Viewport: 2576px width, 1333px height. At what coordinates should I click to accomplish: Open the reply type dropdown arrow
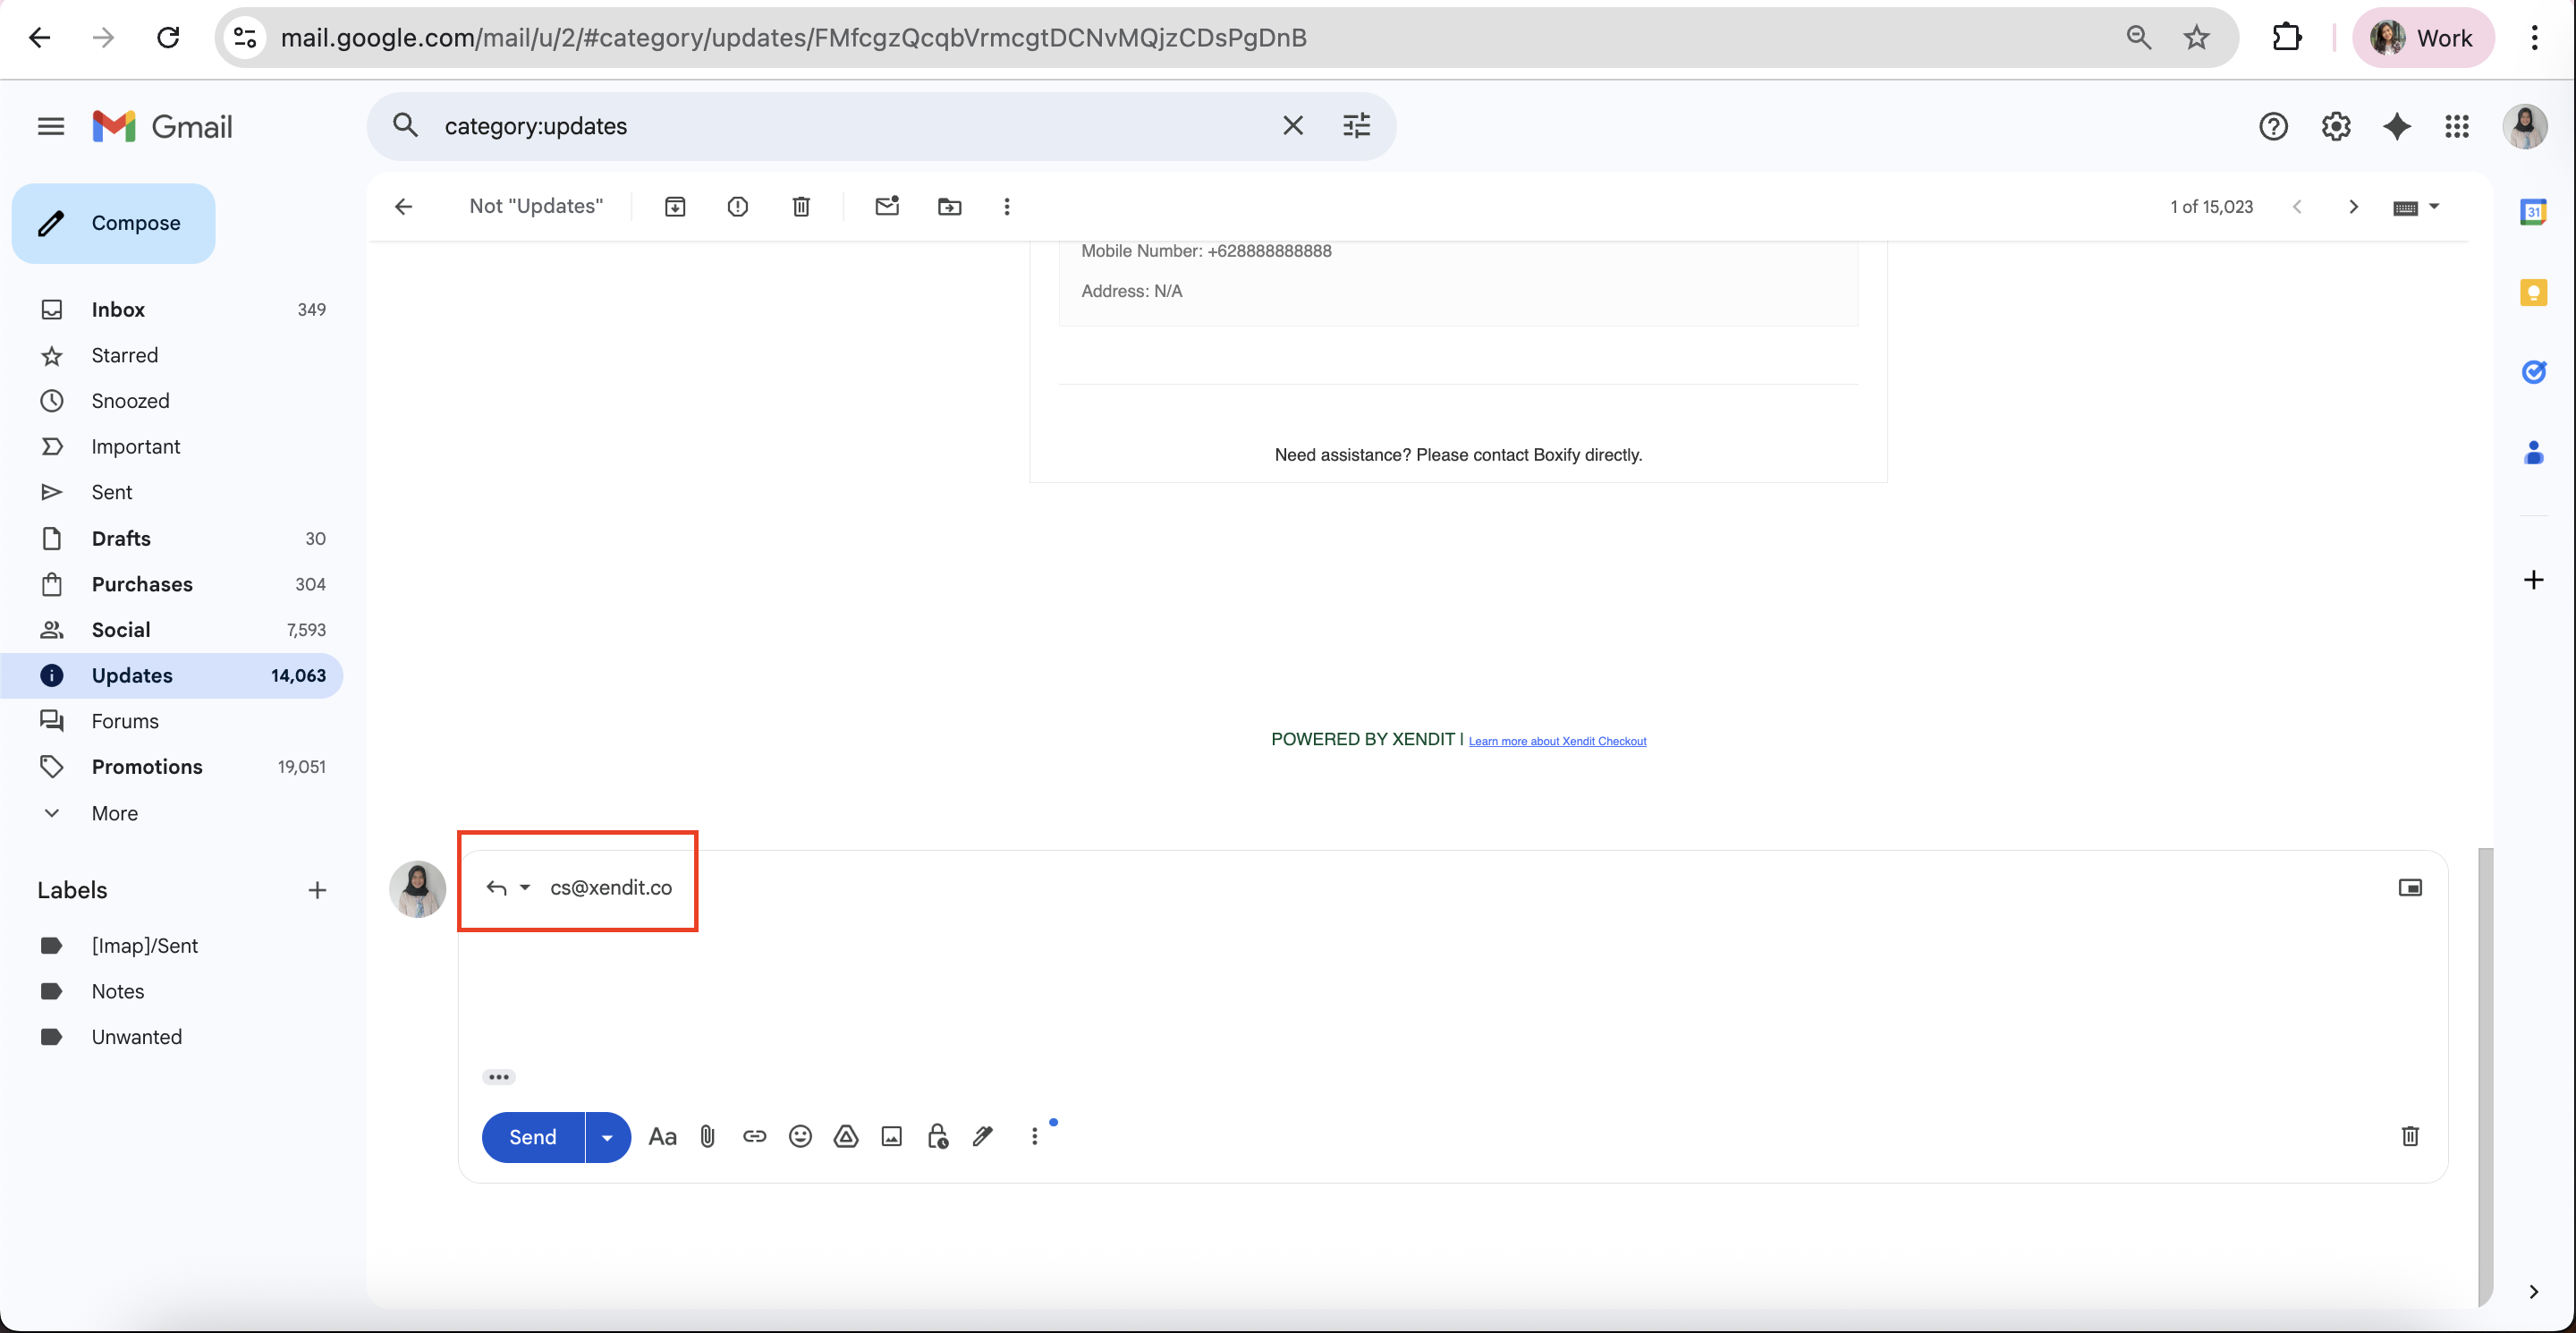(x=525, y=888)
